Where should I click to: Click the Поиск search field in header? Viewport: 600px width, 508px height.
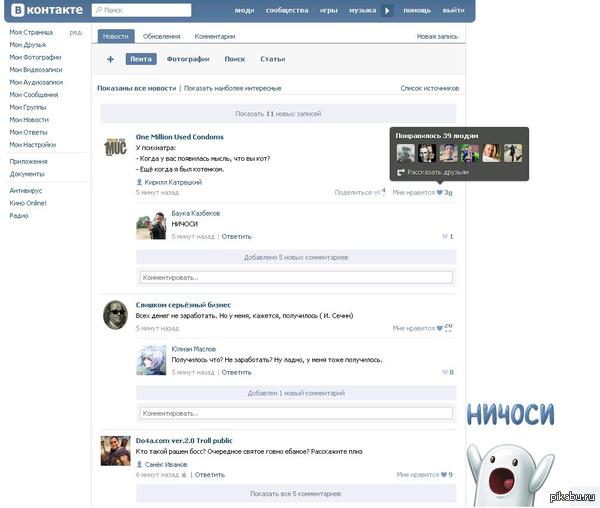click(x=141, y=10)
